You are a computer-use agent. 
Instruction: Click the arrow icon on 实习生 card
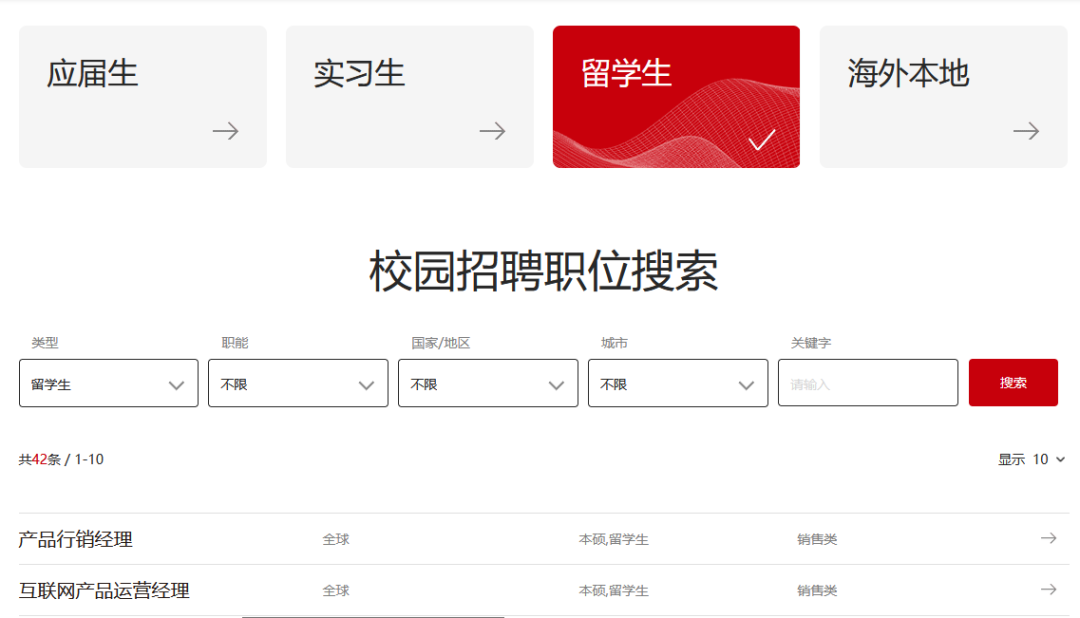[492, 131]
